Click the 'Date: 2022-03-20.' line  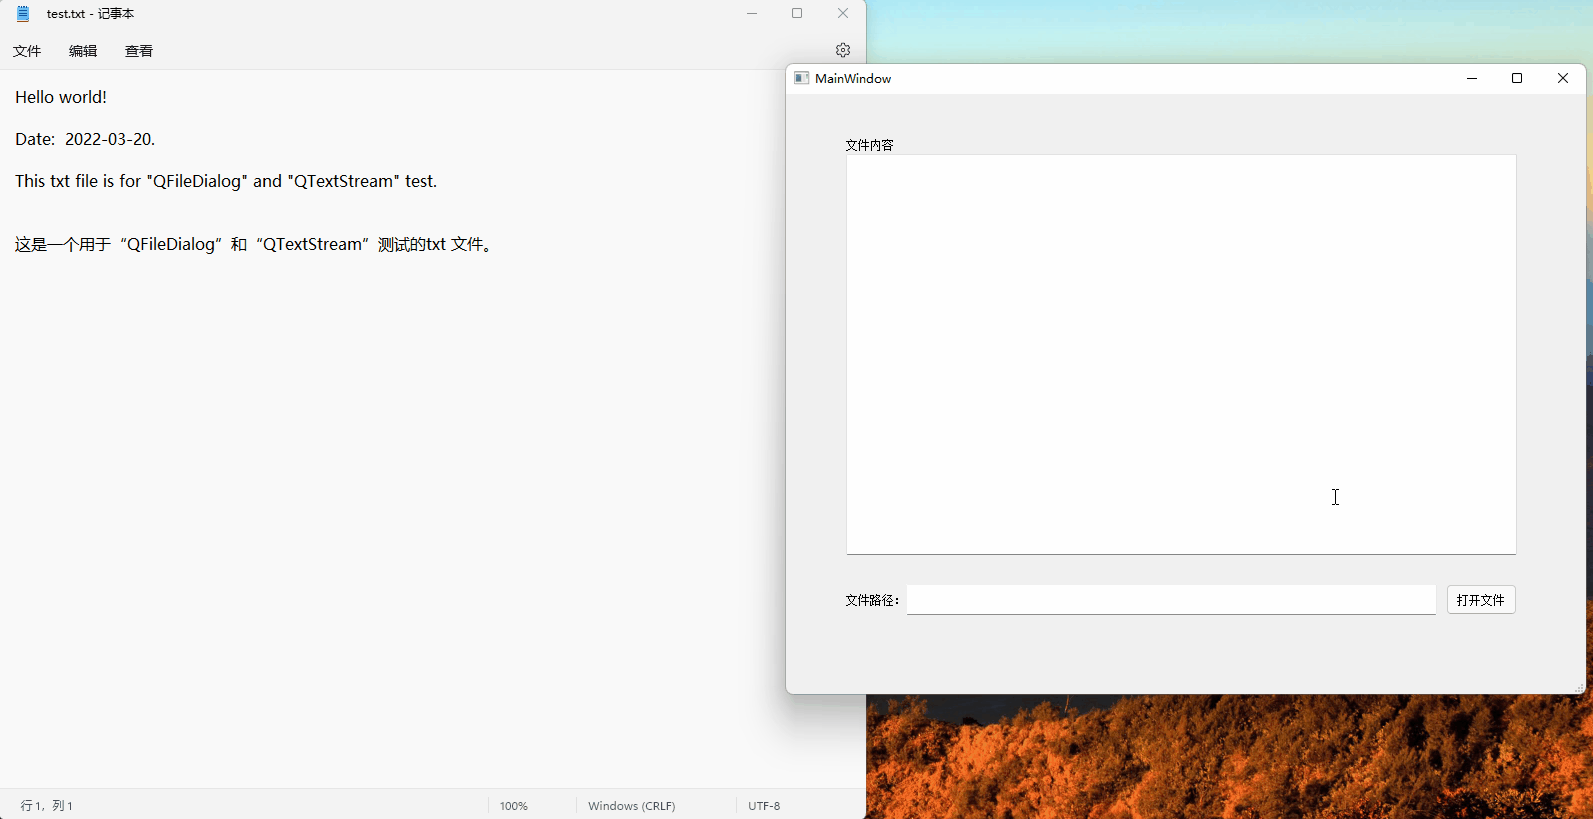tap(85, 139)
